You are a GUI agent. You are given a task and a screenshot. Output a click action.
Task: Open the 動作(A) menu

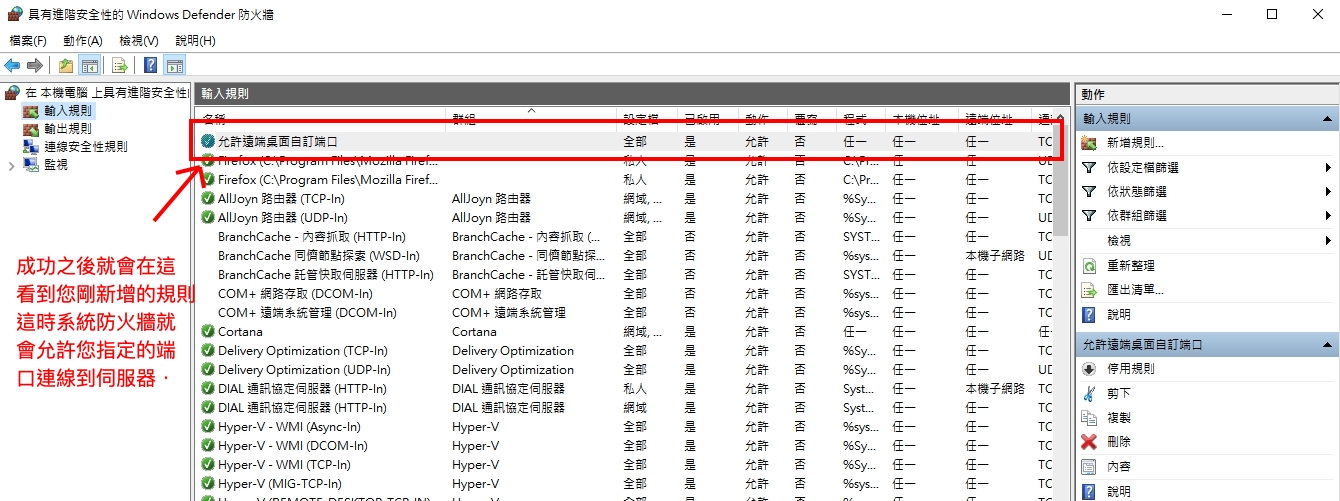point(82,41)
